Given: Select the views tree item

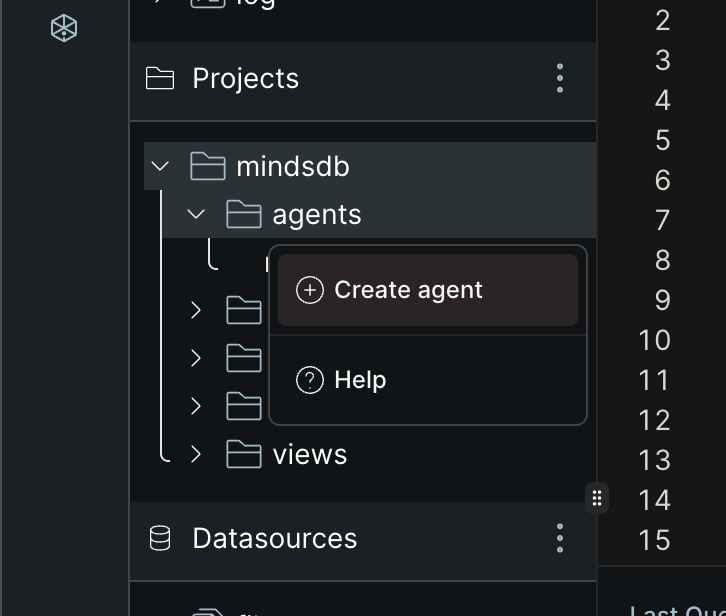Looking at the screenshot, I should [310, 454].
